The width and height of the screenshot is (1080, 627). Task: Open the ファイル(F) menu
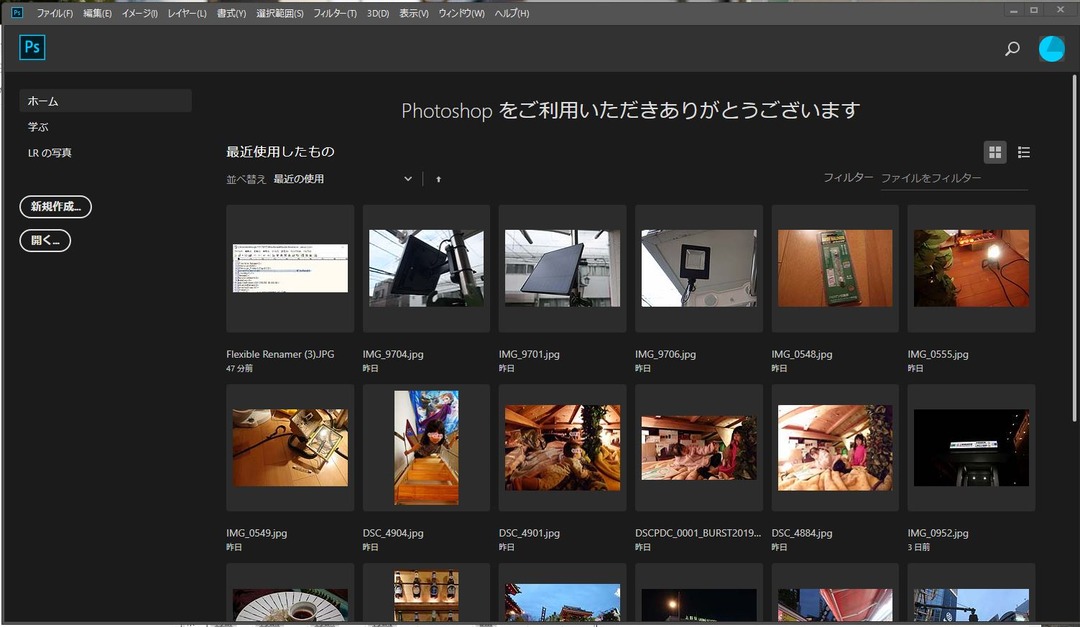(x=55, y=13)
